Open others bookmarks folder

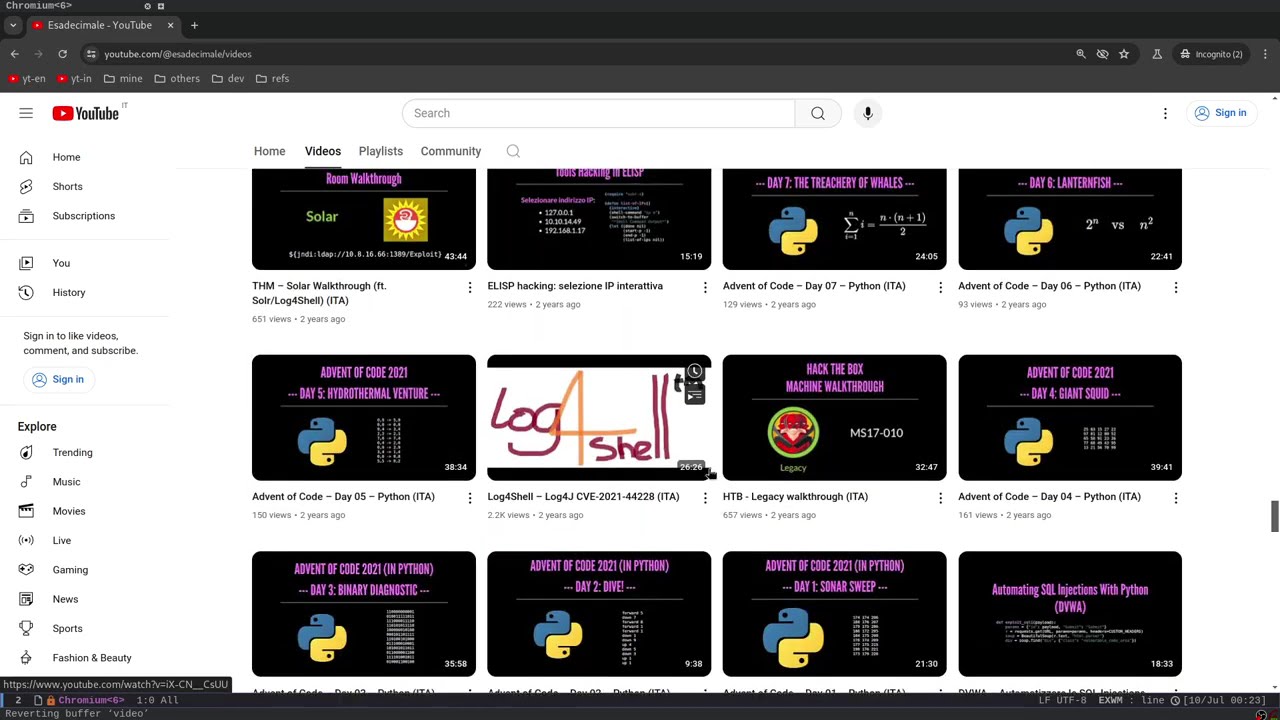[x=177, y=78]
